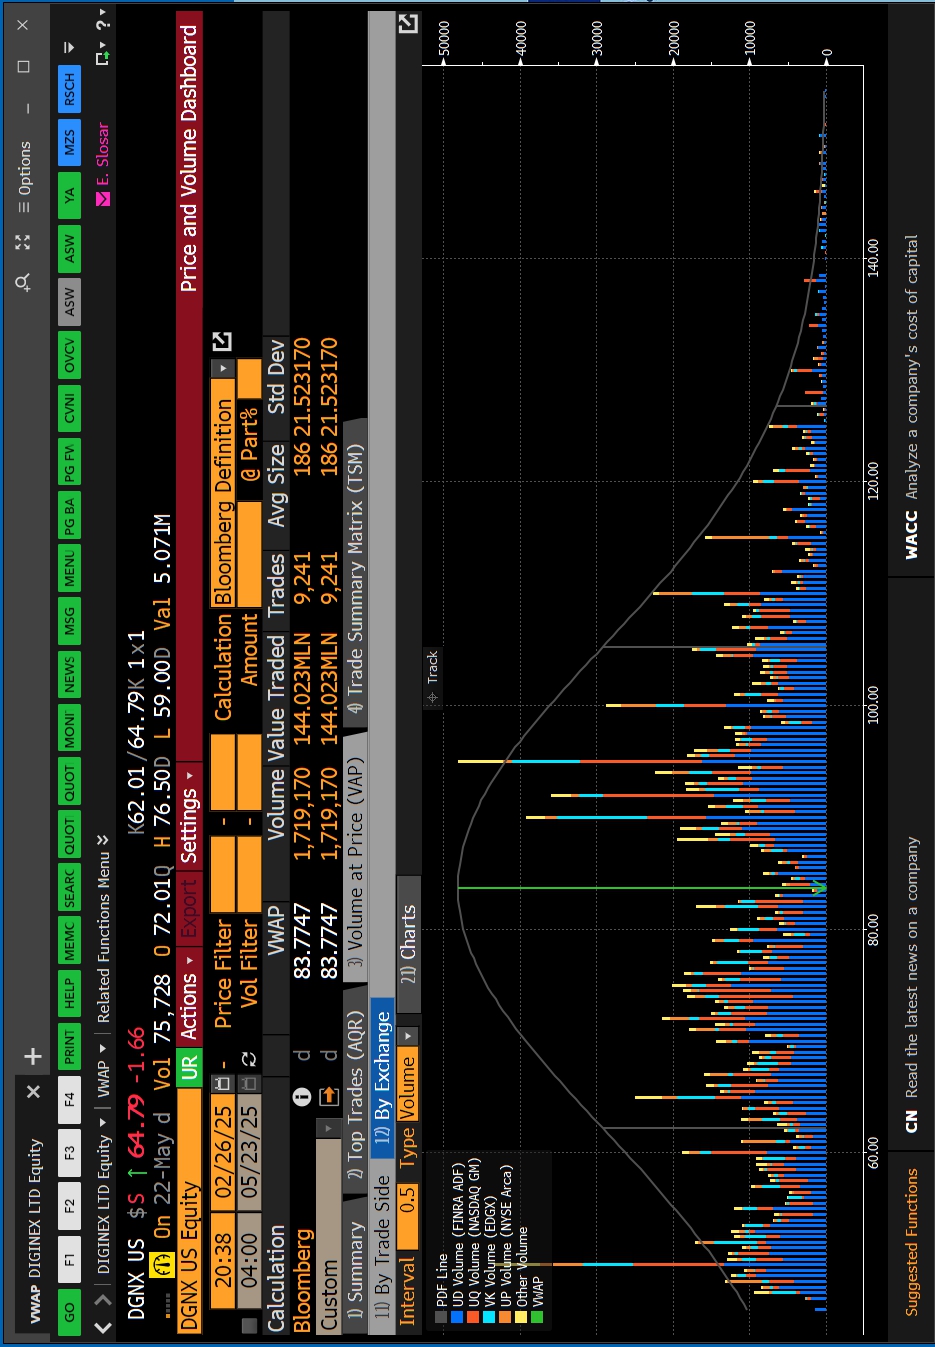Click the refresh arrows icon near Vol Filter

(x=249, y=1059)
